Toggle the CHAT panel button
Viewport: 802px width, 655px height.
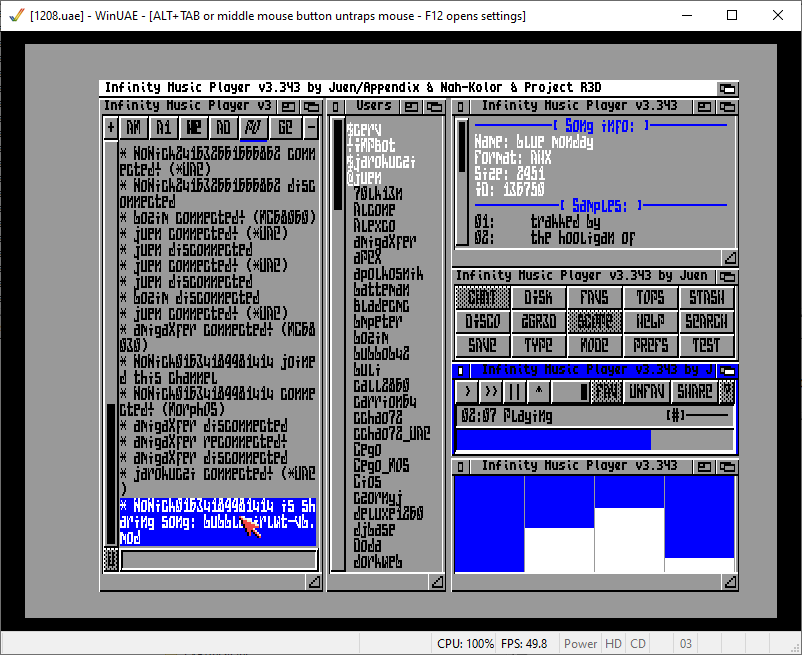pyautogui.click(x=482, y=298)
